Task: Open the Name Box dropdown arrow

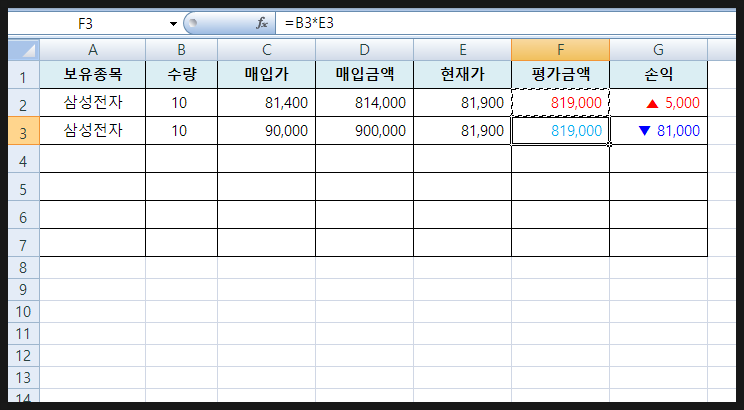Action: 173,24
